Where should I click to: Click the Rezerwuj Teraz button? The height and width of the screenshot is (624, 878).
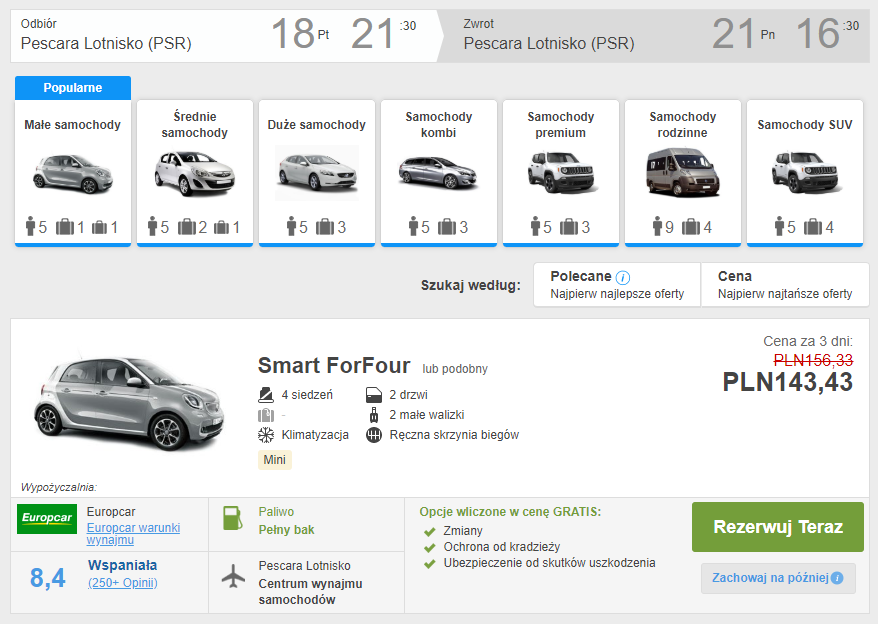(778, 527)
